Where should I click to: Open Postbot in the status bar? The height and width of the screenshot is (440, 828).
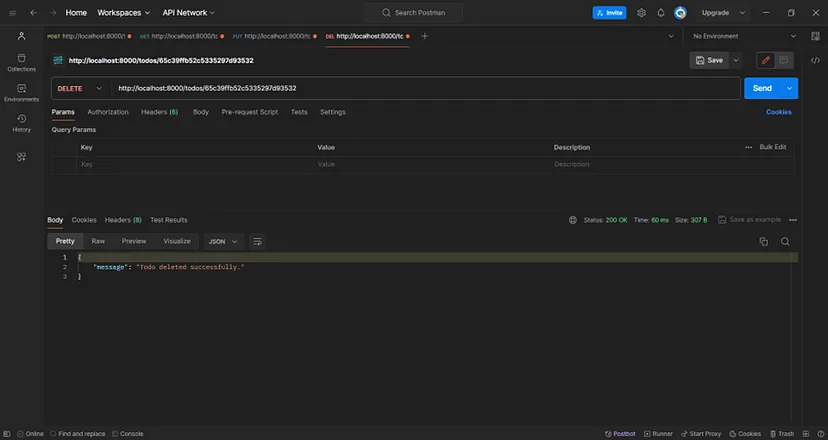coord(620,434)
